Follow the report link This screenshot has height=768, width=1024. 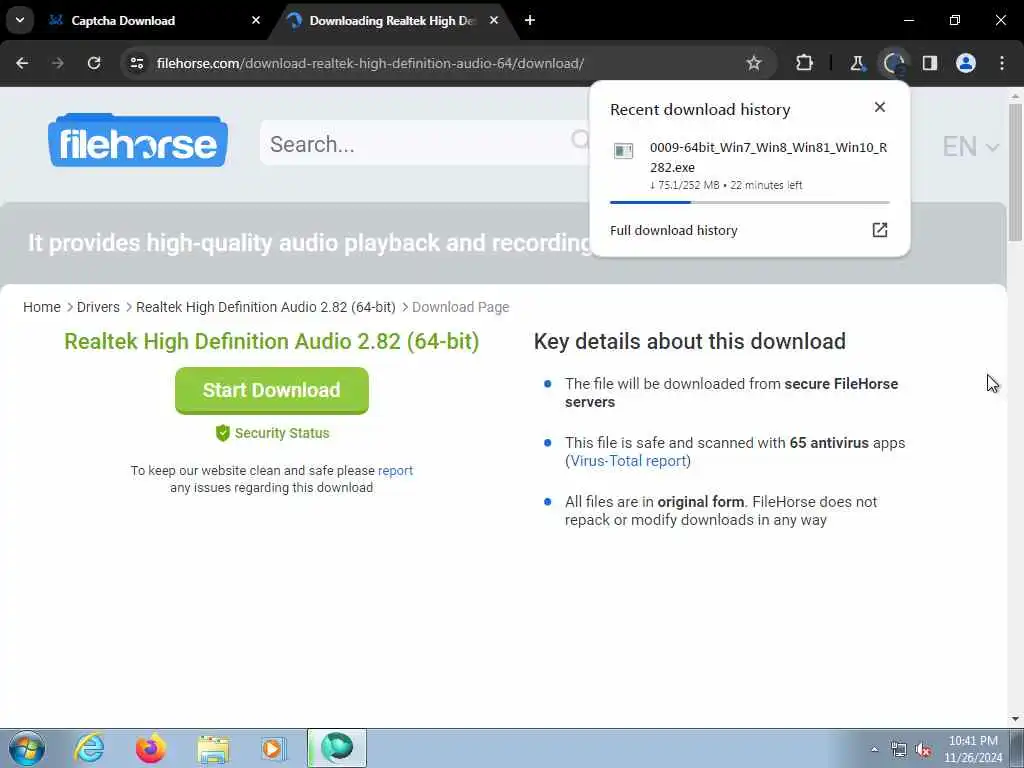[395, 471]
